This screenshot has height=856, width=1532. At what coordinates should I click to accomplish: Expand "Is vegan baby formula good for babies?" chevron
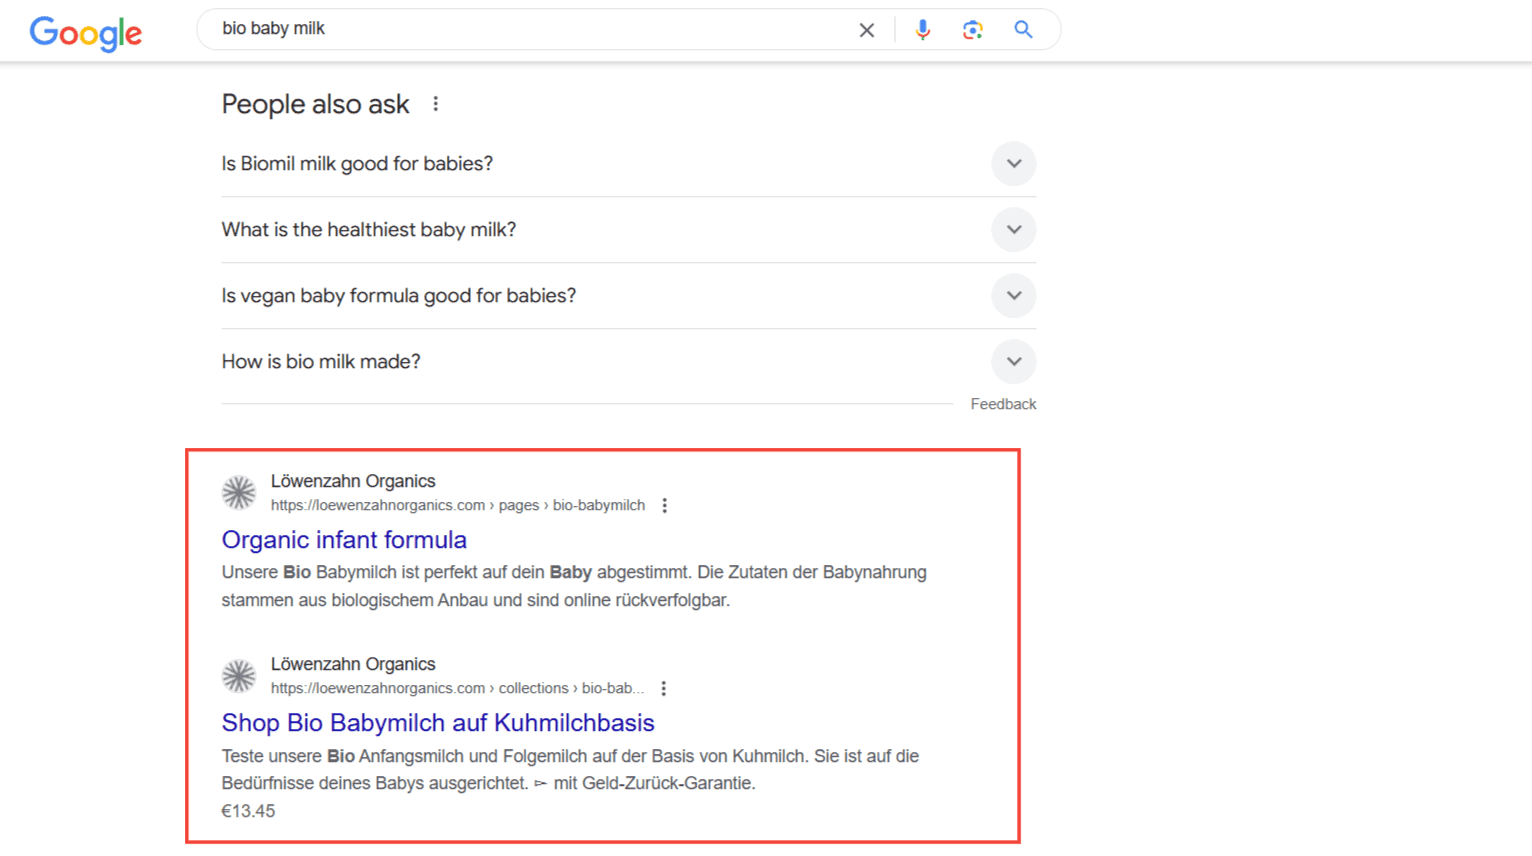point(1014,296)
